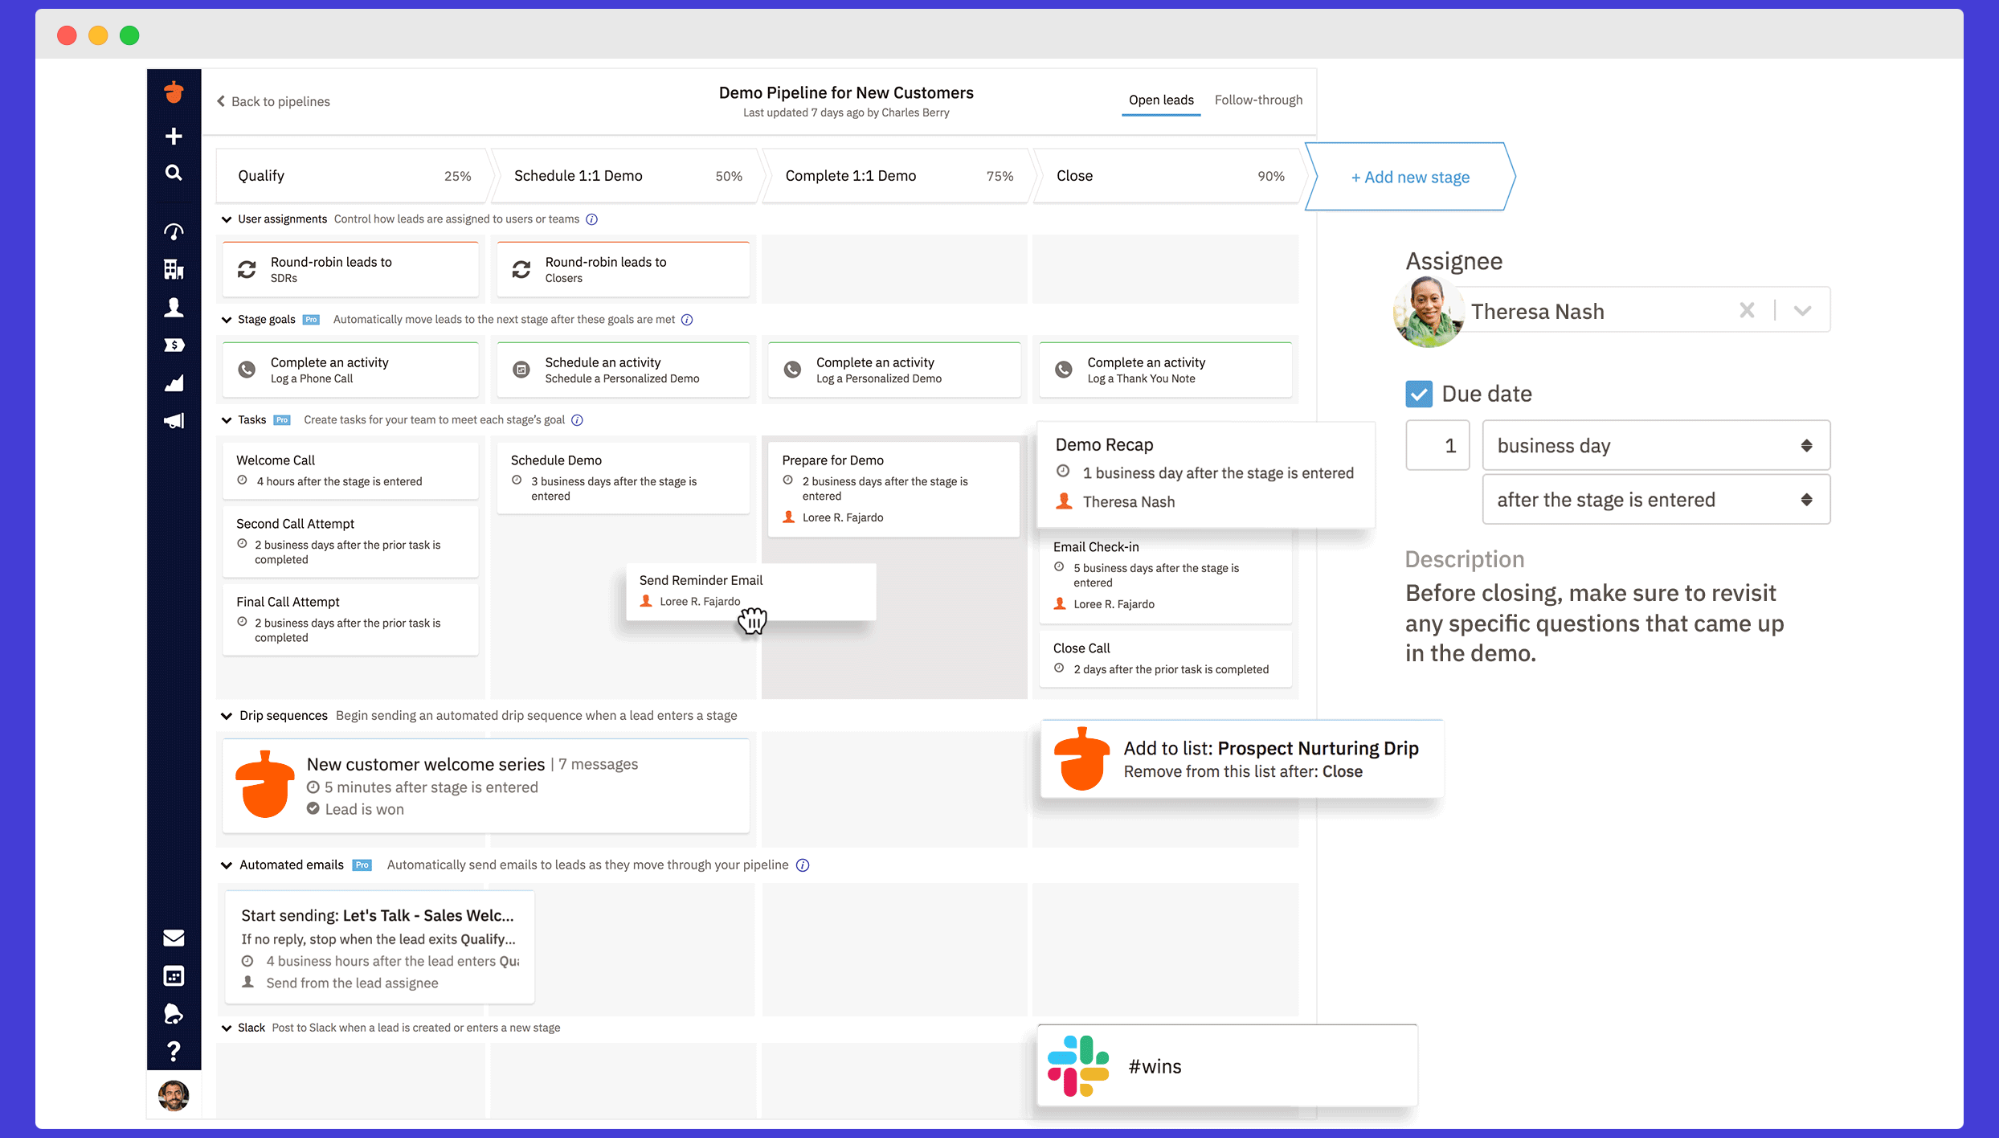
Task: Collapse the Stage goals section
Action: [227, 320]
